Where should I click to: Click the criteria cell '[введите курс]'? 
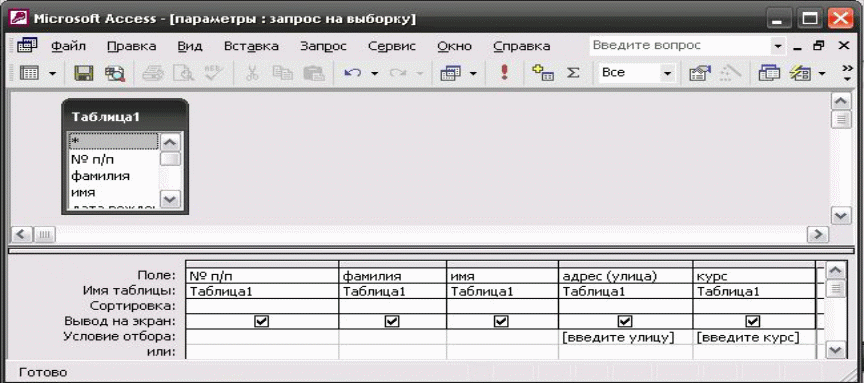(x=754, y=337)
